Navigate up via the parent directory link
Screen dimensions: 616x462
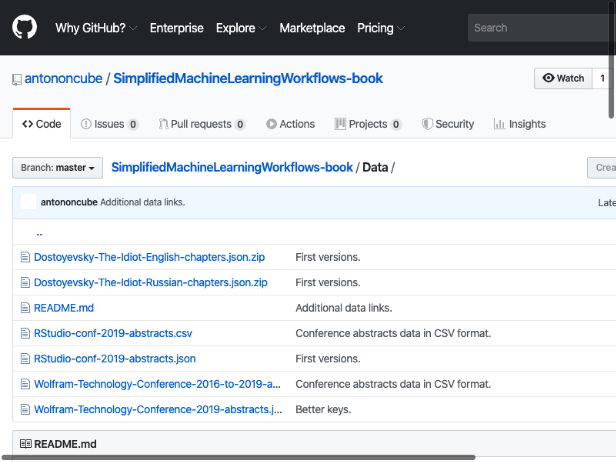tap(39, 232)
